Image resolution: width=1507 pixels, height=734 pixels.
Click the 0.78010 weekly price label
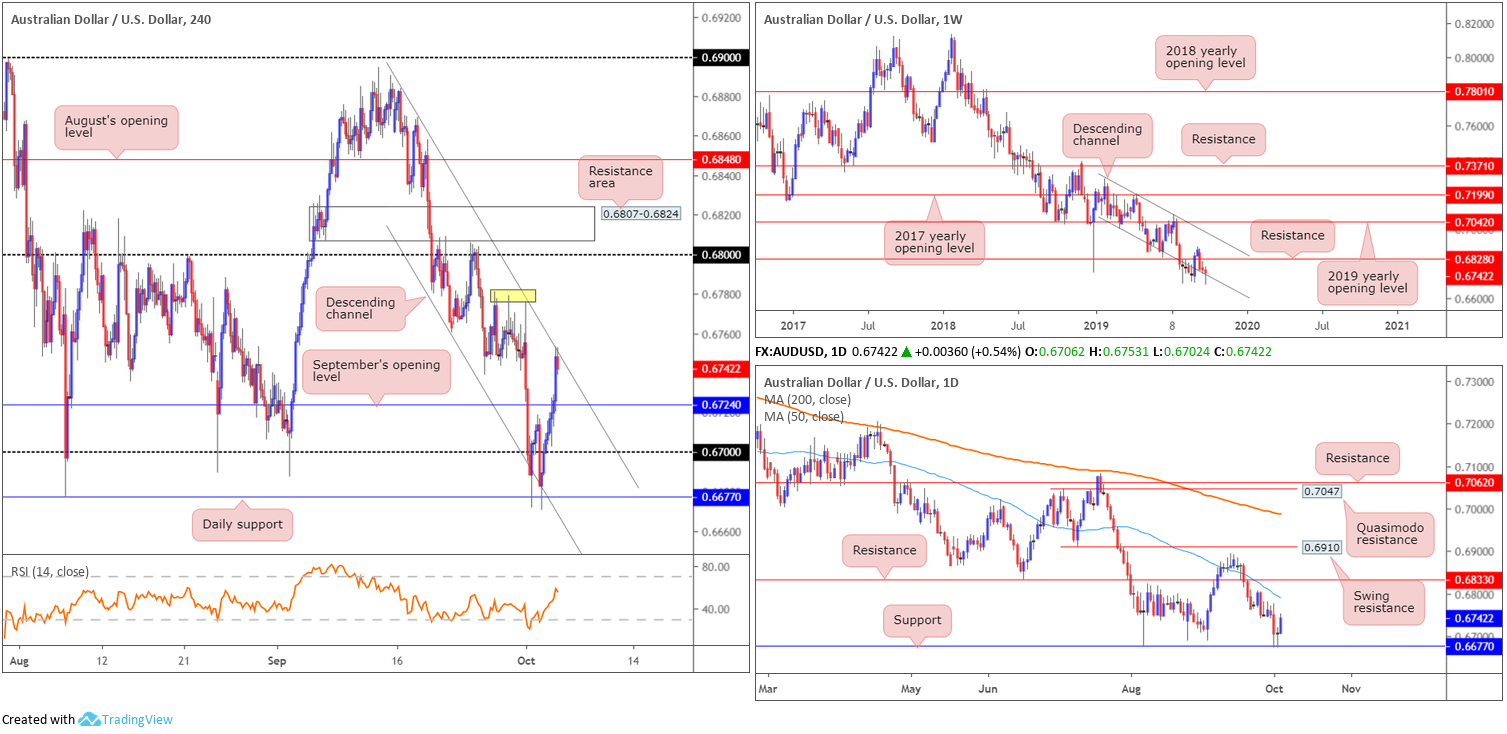point(1474,91)
